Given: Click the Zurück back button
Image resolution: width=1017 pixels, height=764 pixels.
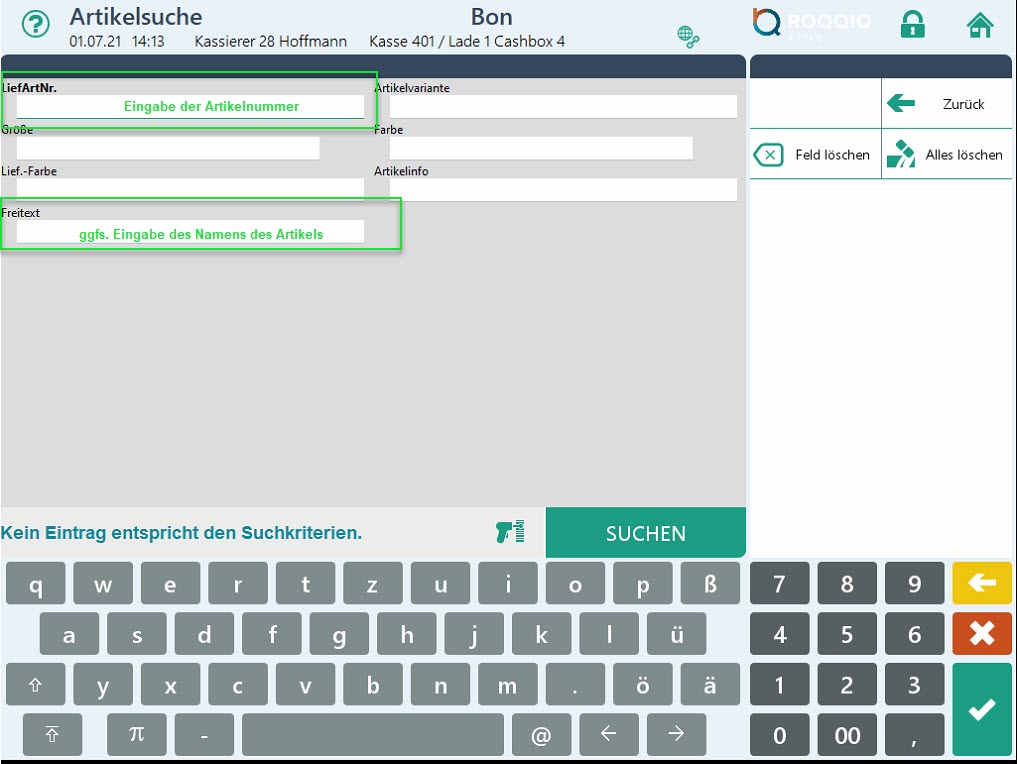Looking at the screenshot, I should 947,104.
